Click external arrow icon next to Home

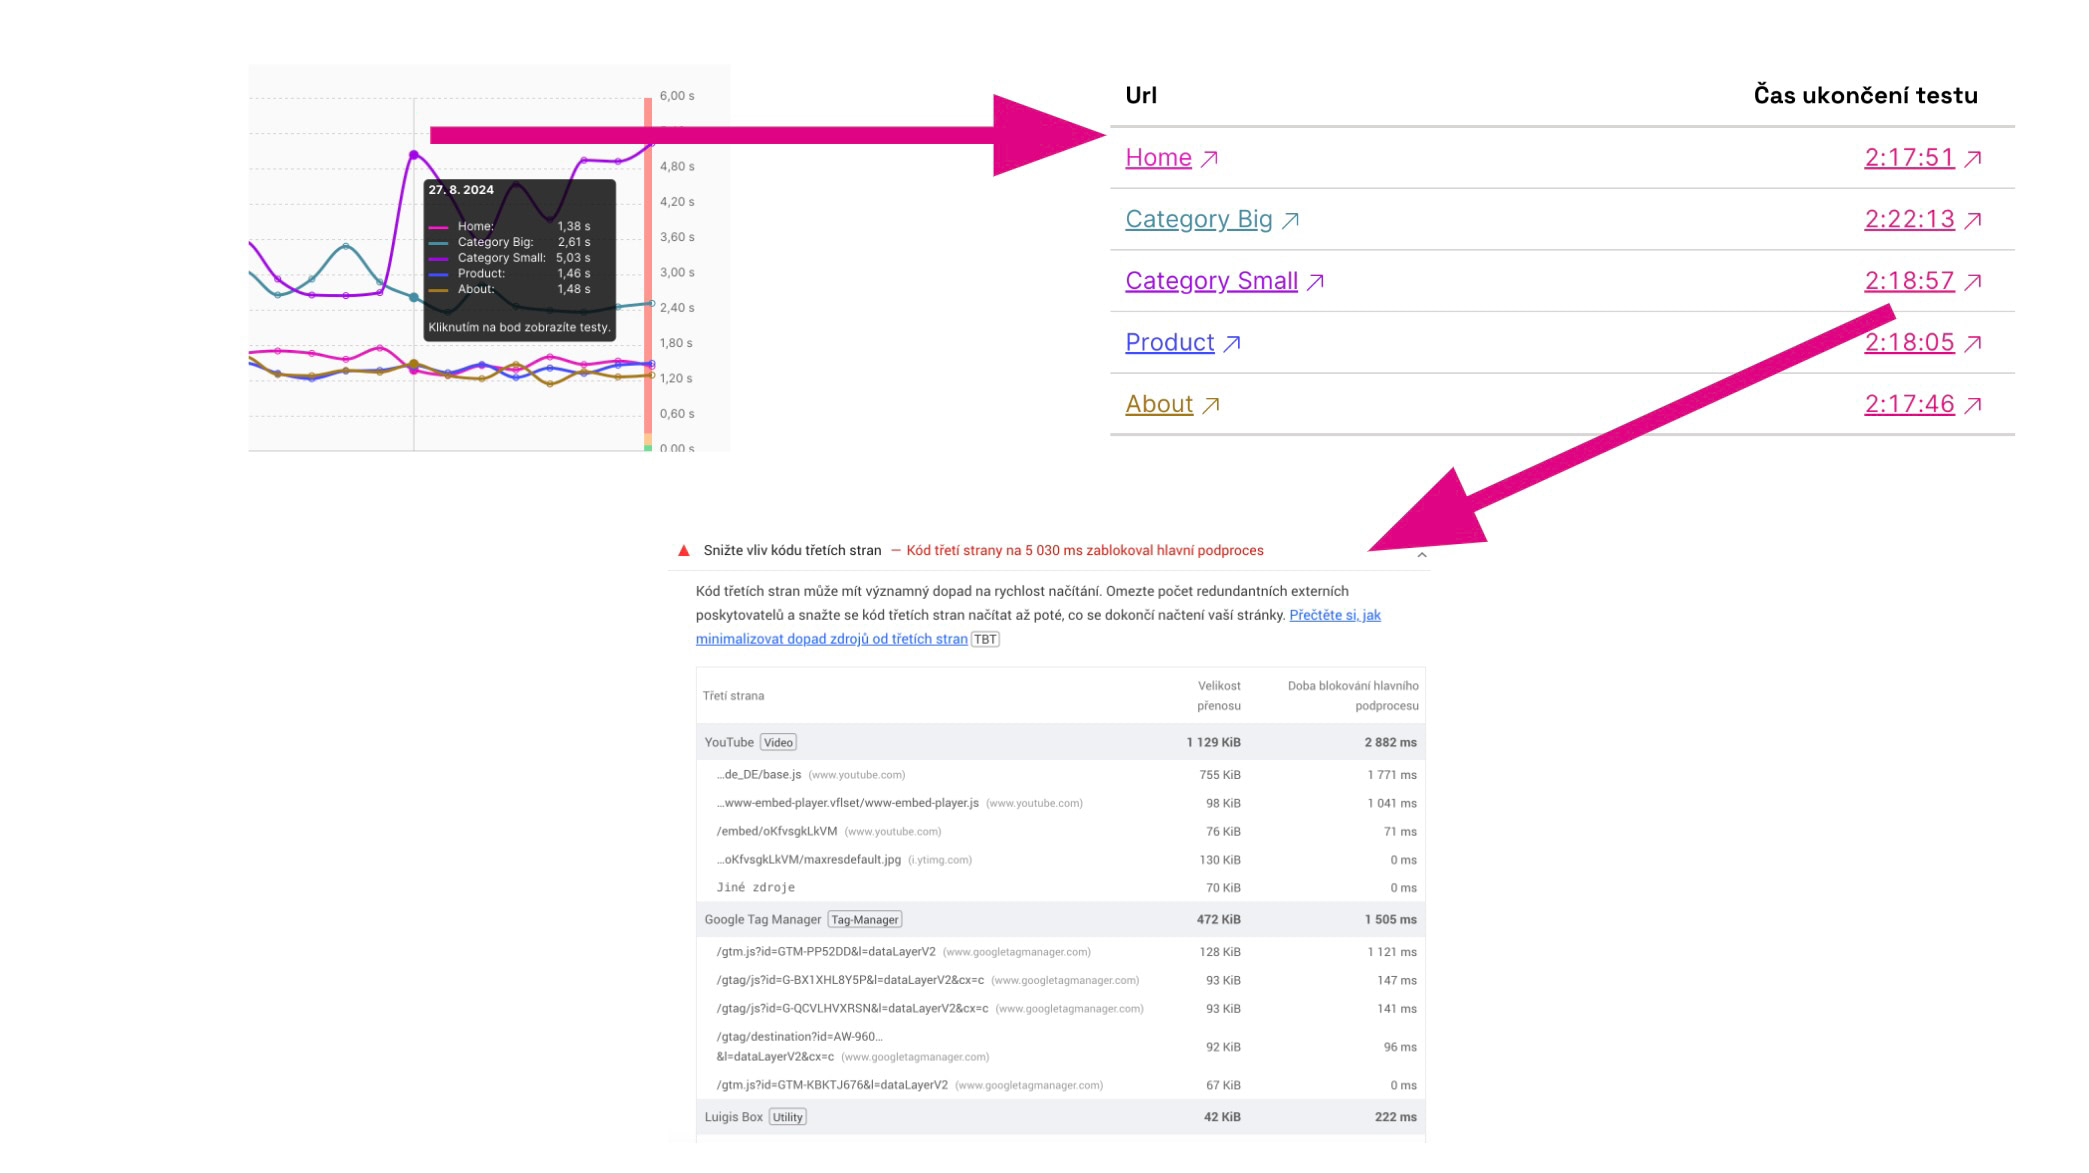[1209, 158]
